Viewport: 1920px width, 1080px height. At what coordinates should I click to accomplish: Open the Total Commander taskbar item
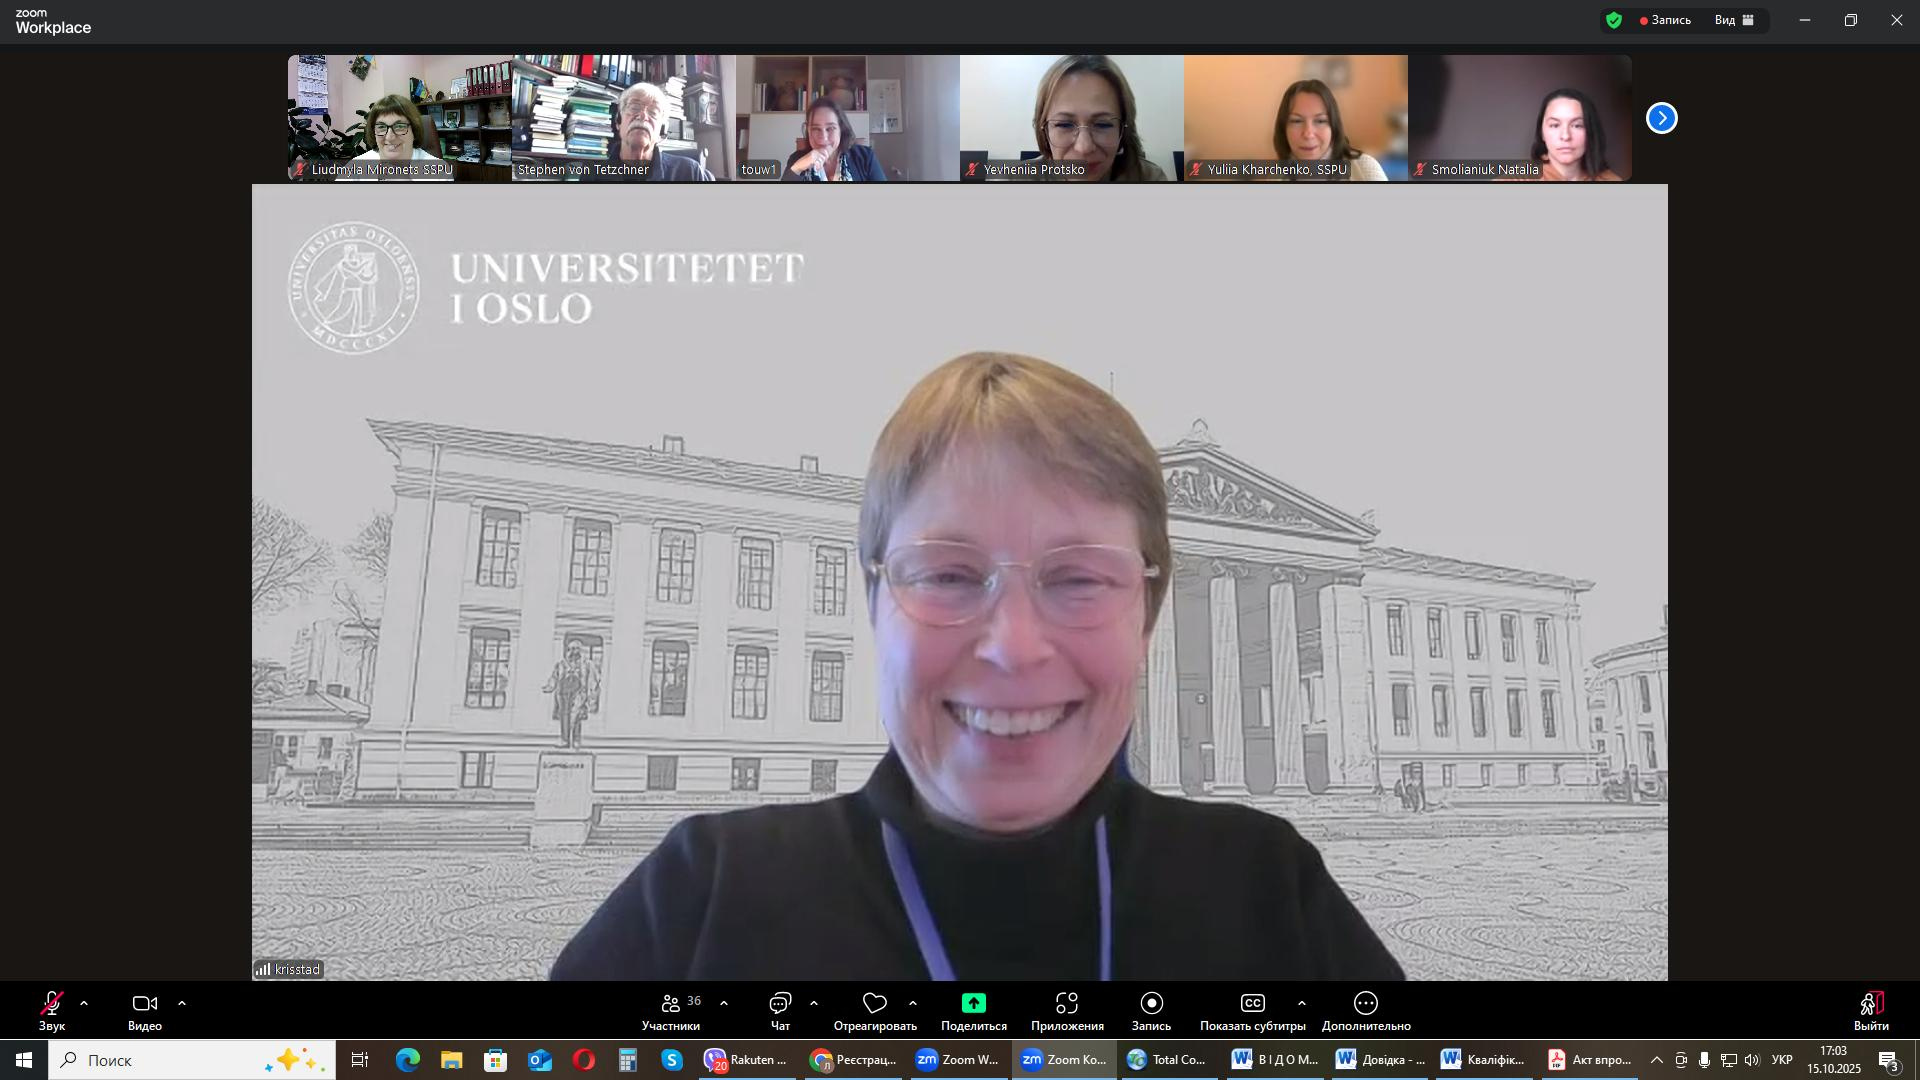click(x=1167, y=1060)
